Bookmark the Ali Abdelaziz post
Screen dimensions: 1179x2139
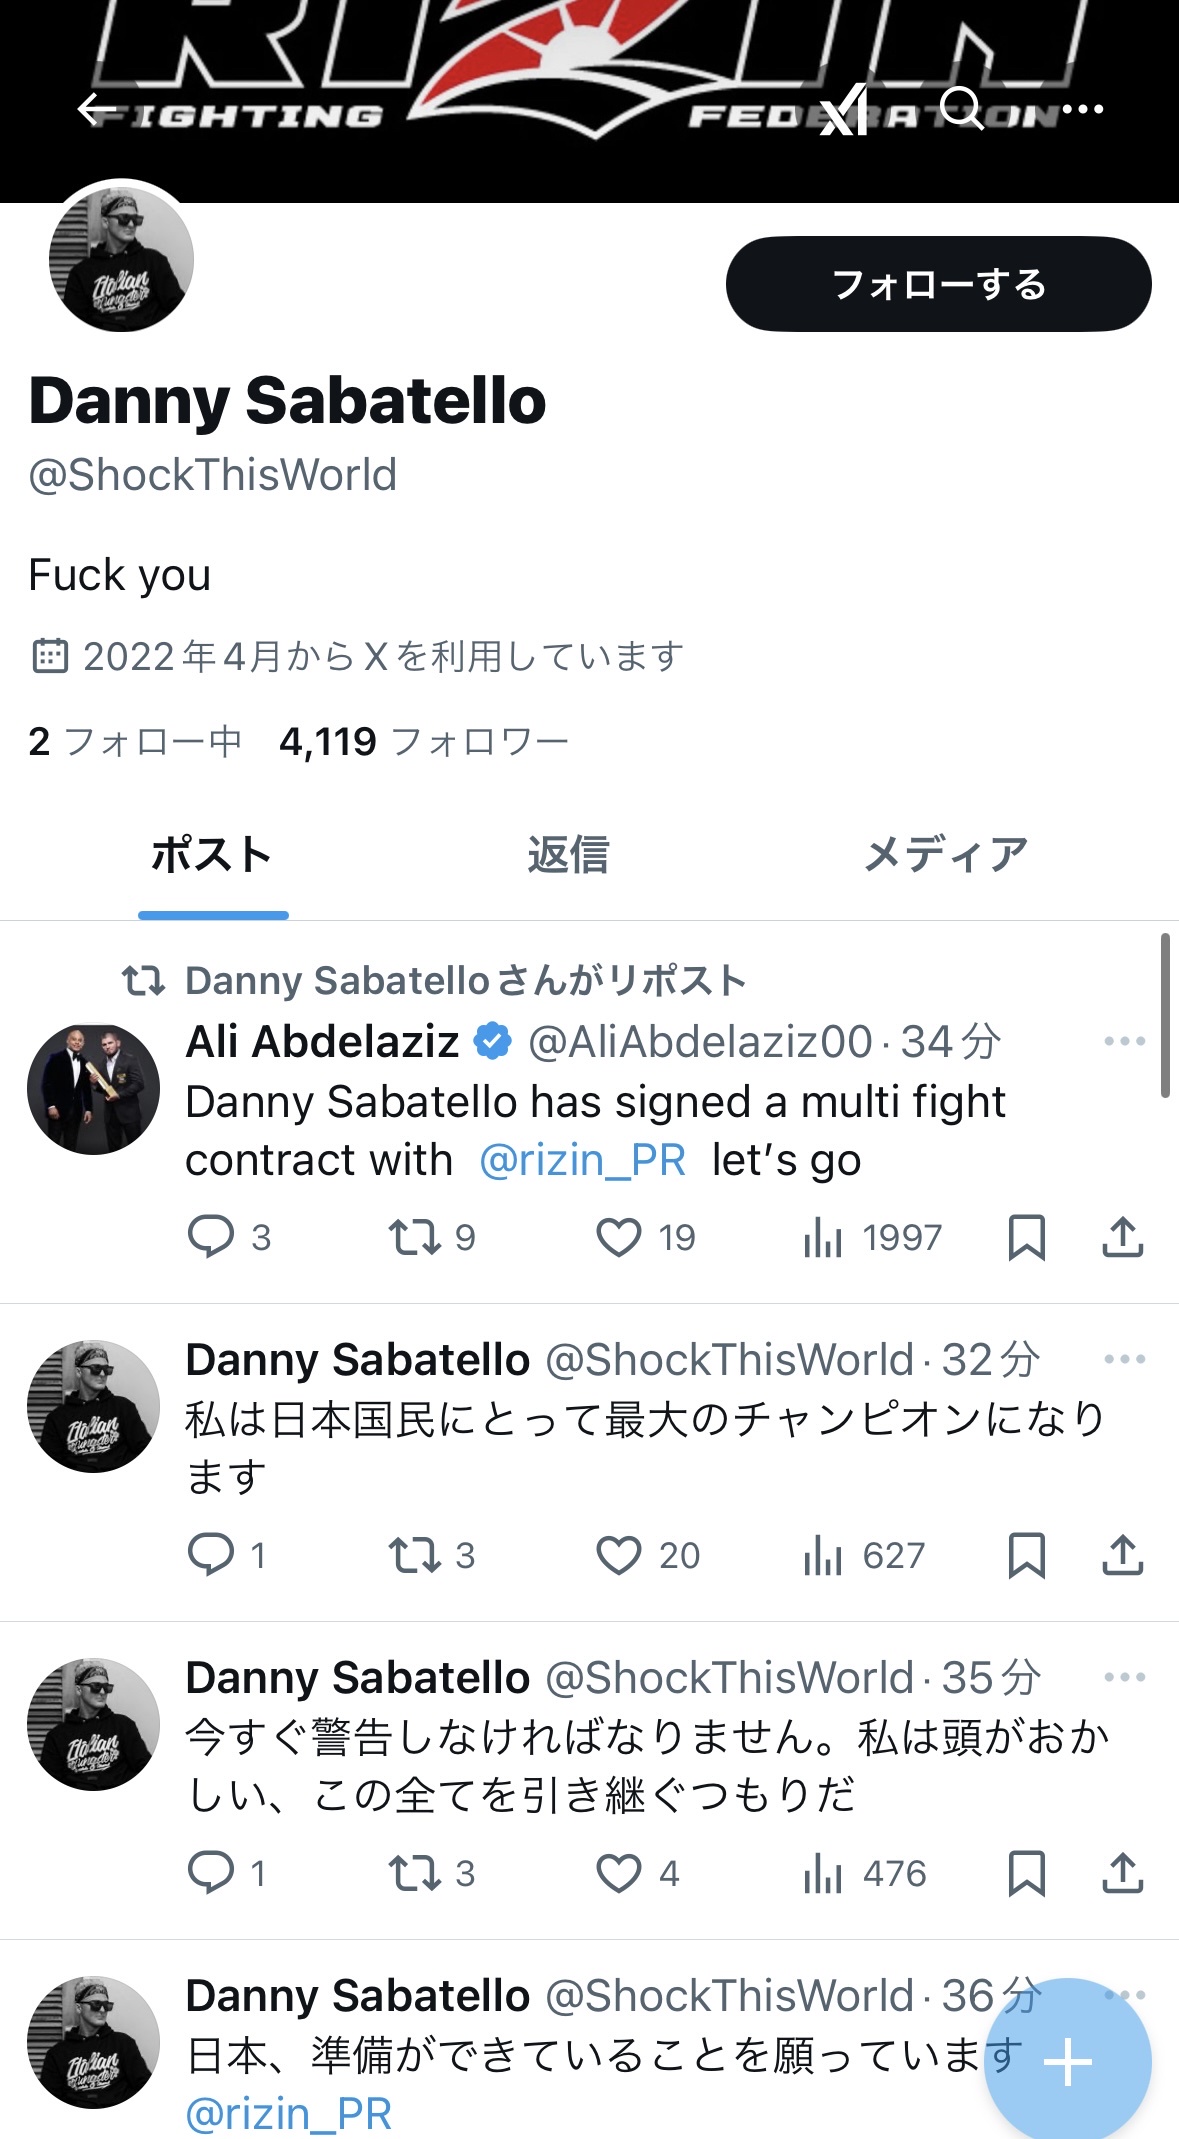click(x=1026, y=1238)
